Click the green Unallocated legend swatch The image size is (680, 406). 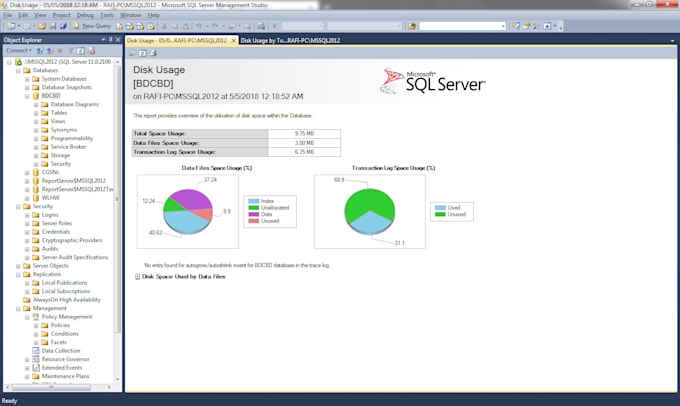(251, 207)
